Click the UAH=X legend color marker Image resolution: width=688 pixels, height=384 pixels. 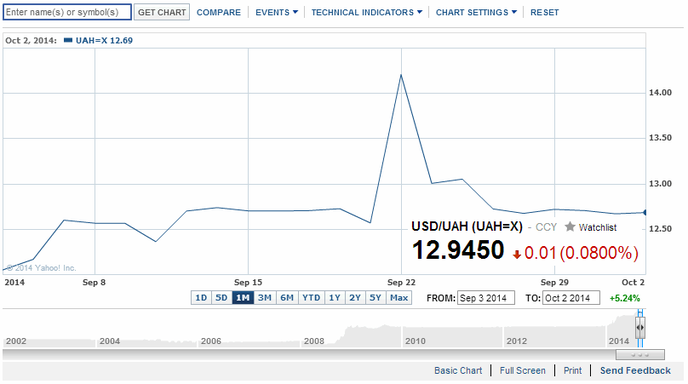coord(68,40)
